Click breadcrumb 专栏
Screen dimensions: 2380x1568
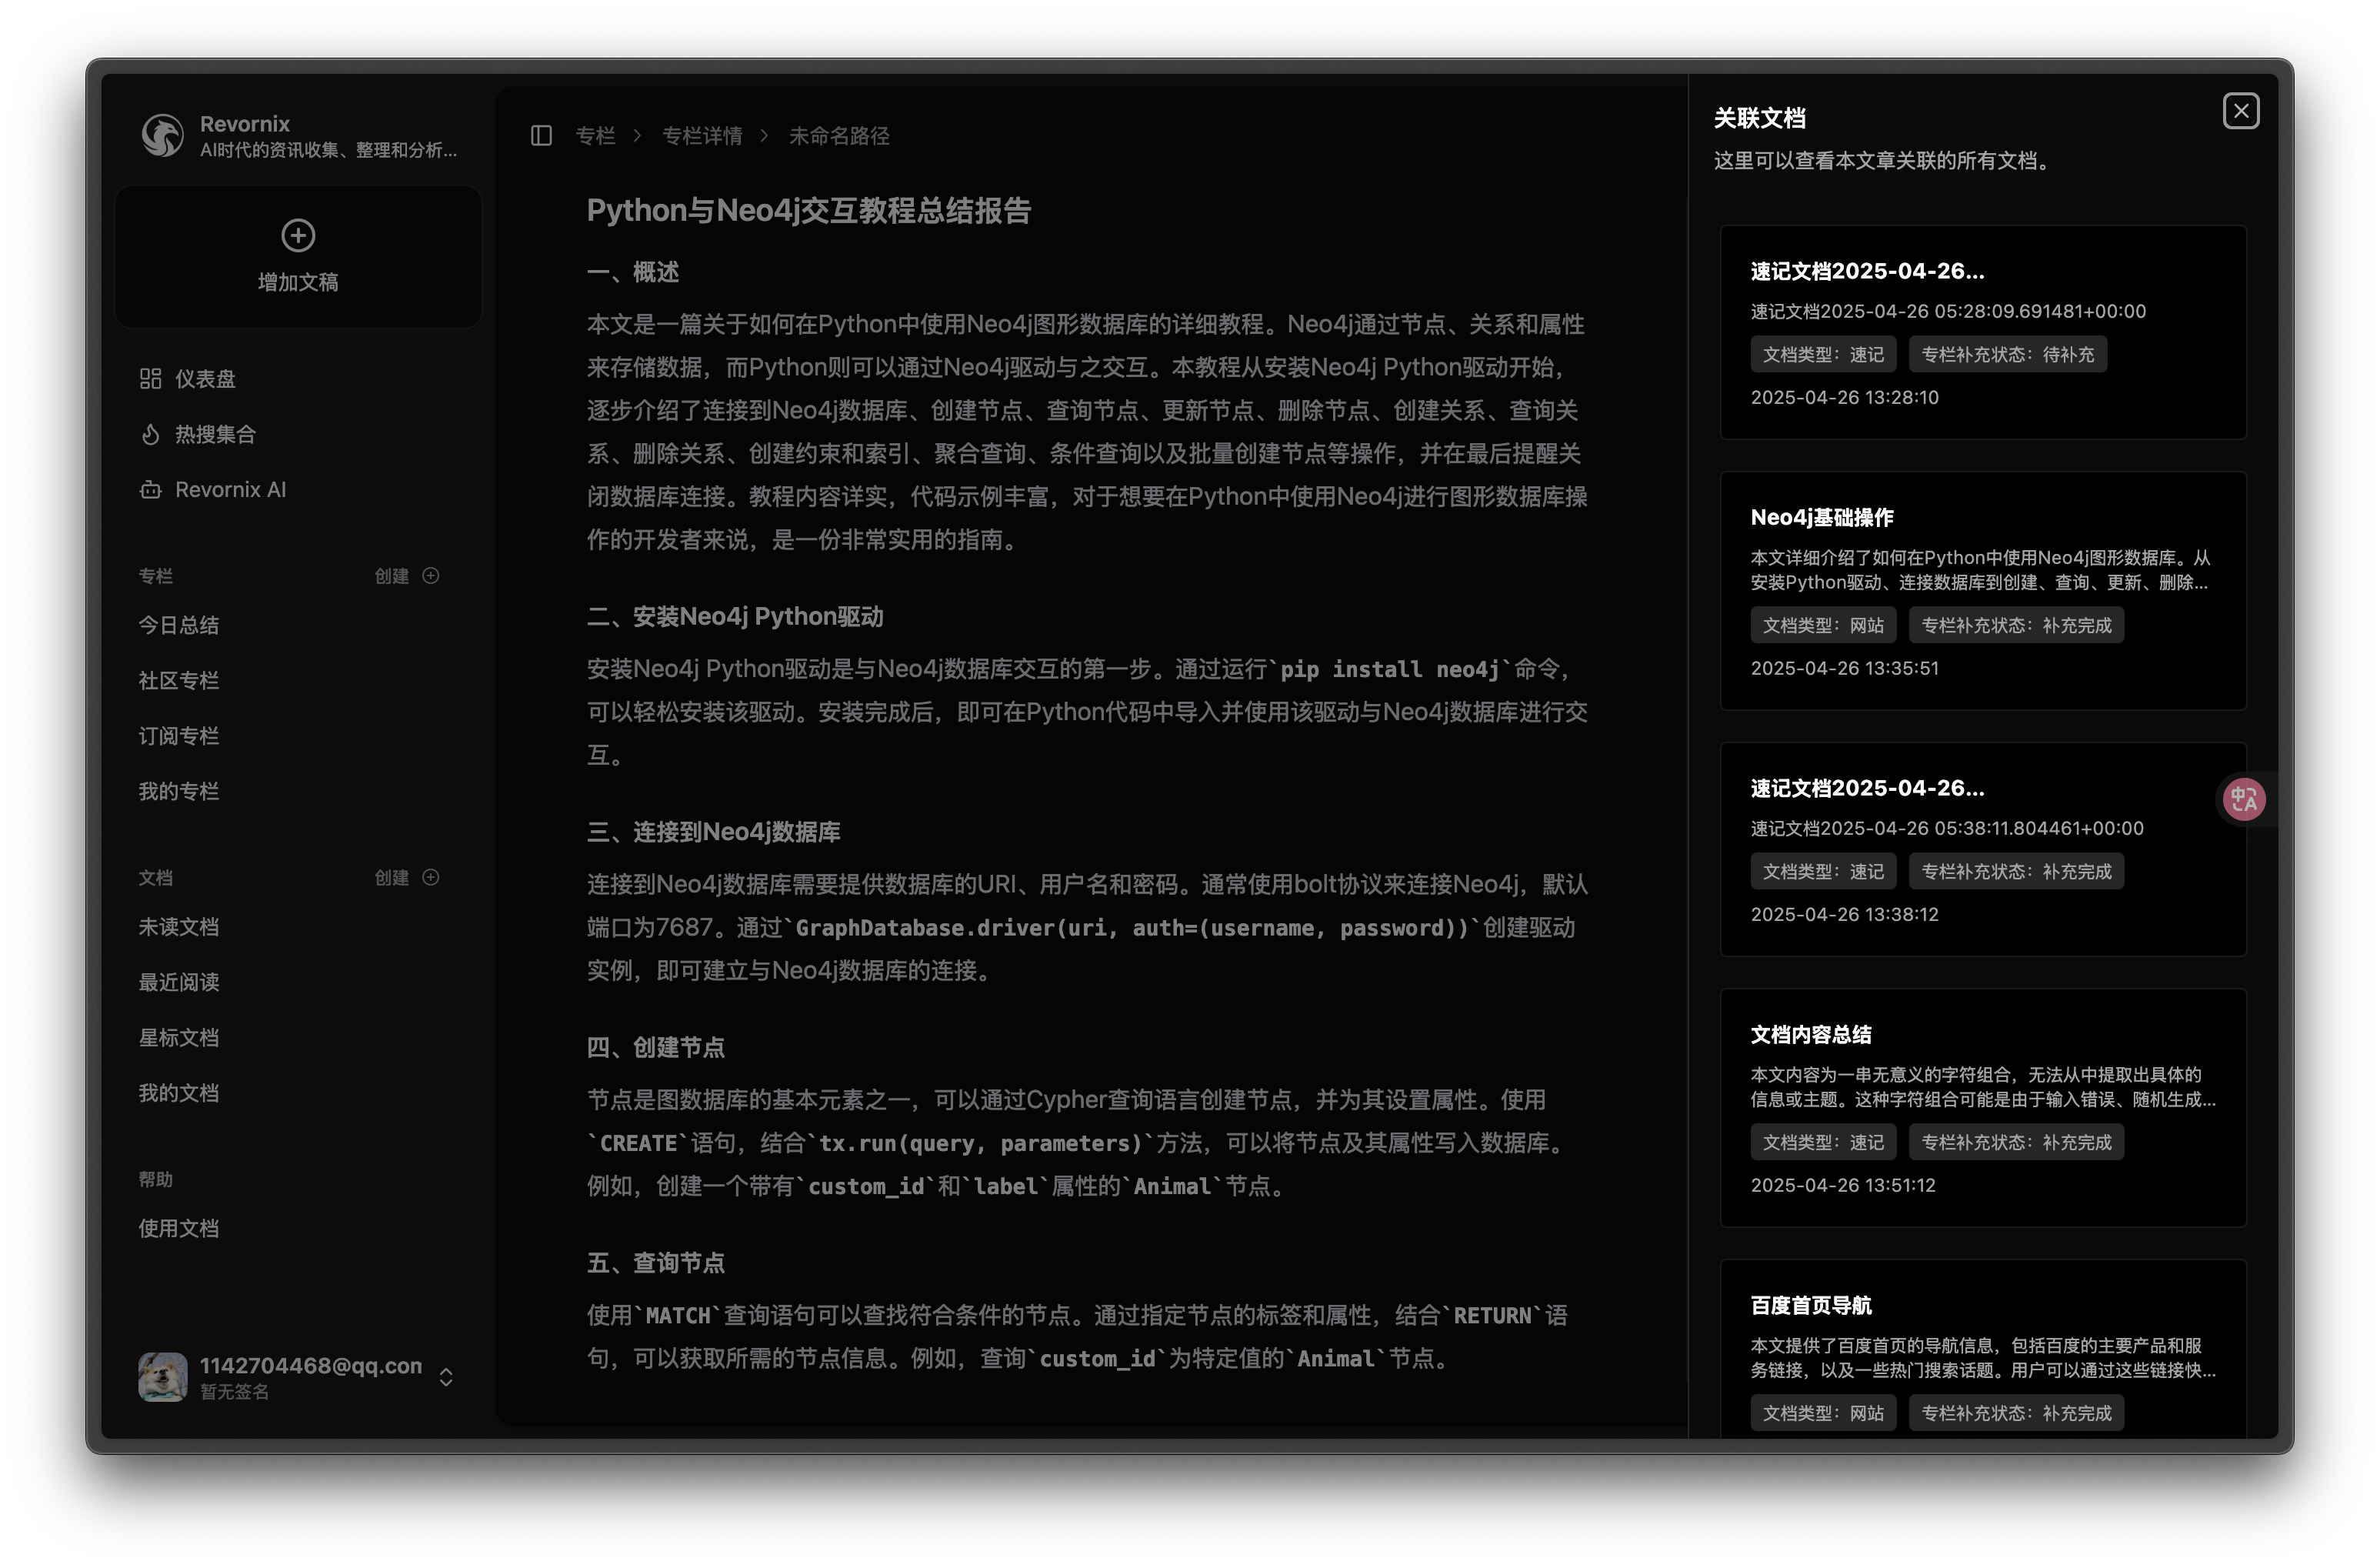595,136
